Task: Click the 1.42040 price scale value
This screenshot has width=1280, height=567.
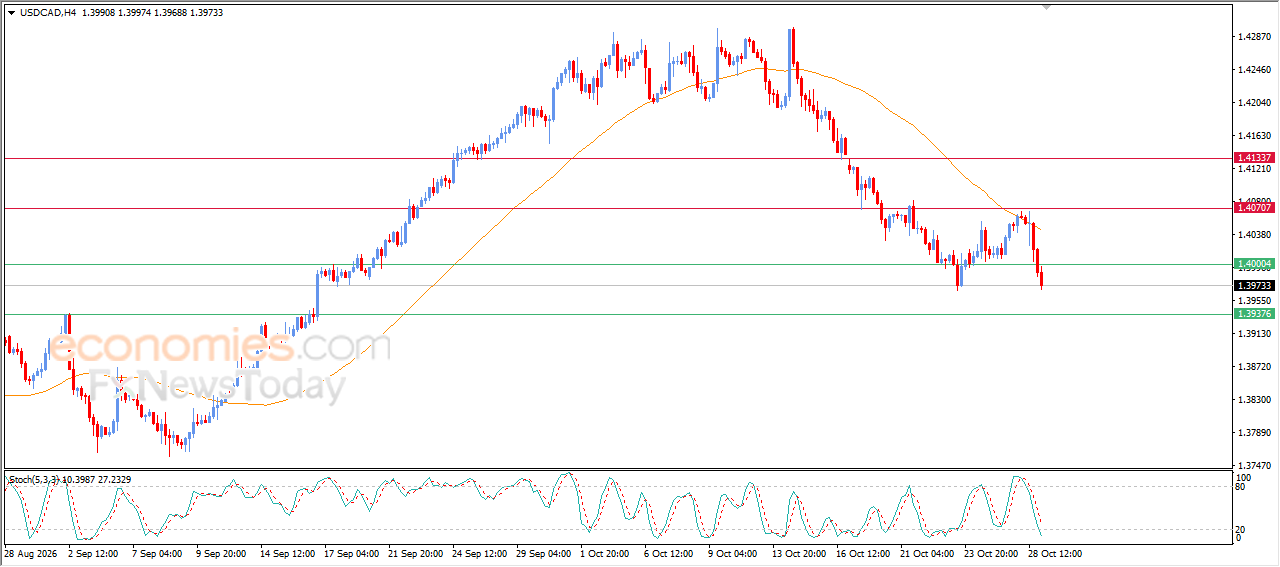Action: pyautogui.click(x=1254, y=103)
